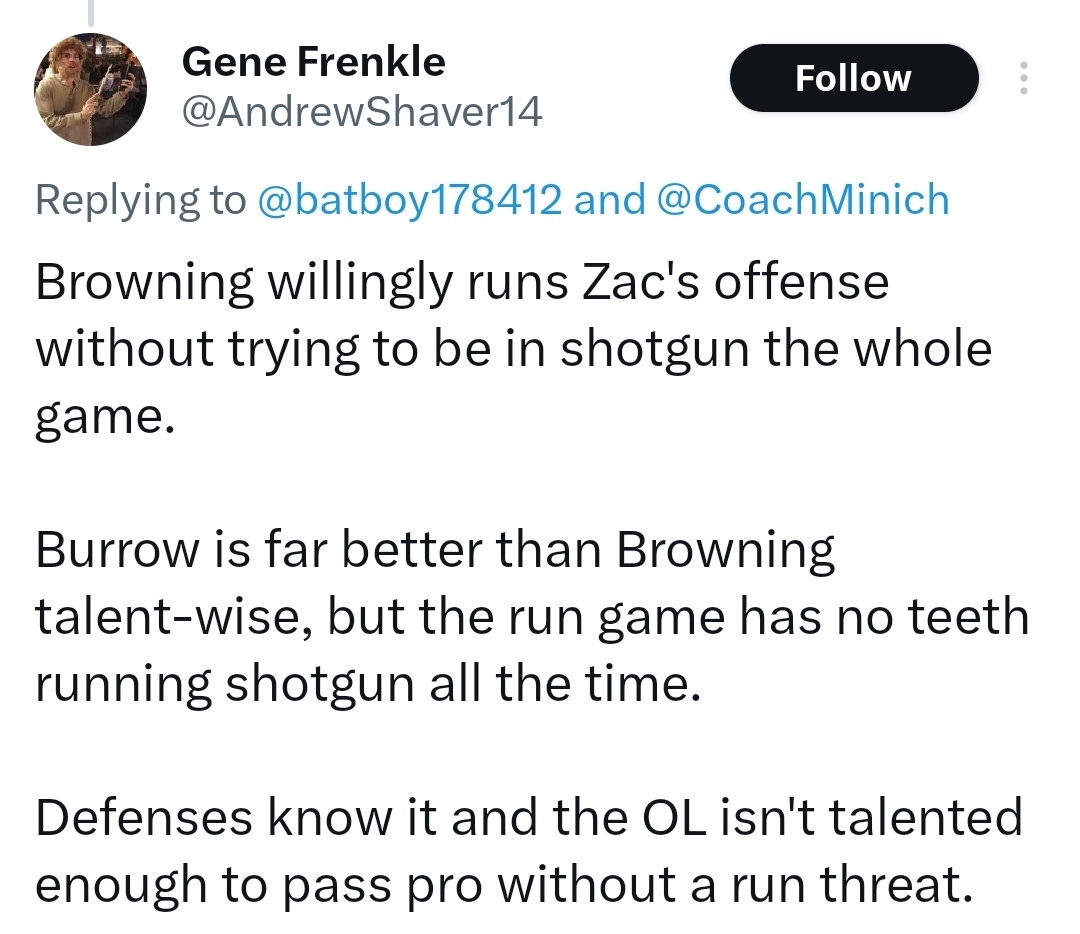This screenshot has height=934, width=1080.
Task: Visit the @batboy178412 mention link
Action: point(410,199)
